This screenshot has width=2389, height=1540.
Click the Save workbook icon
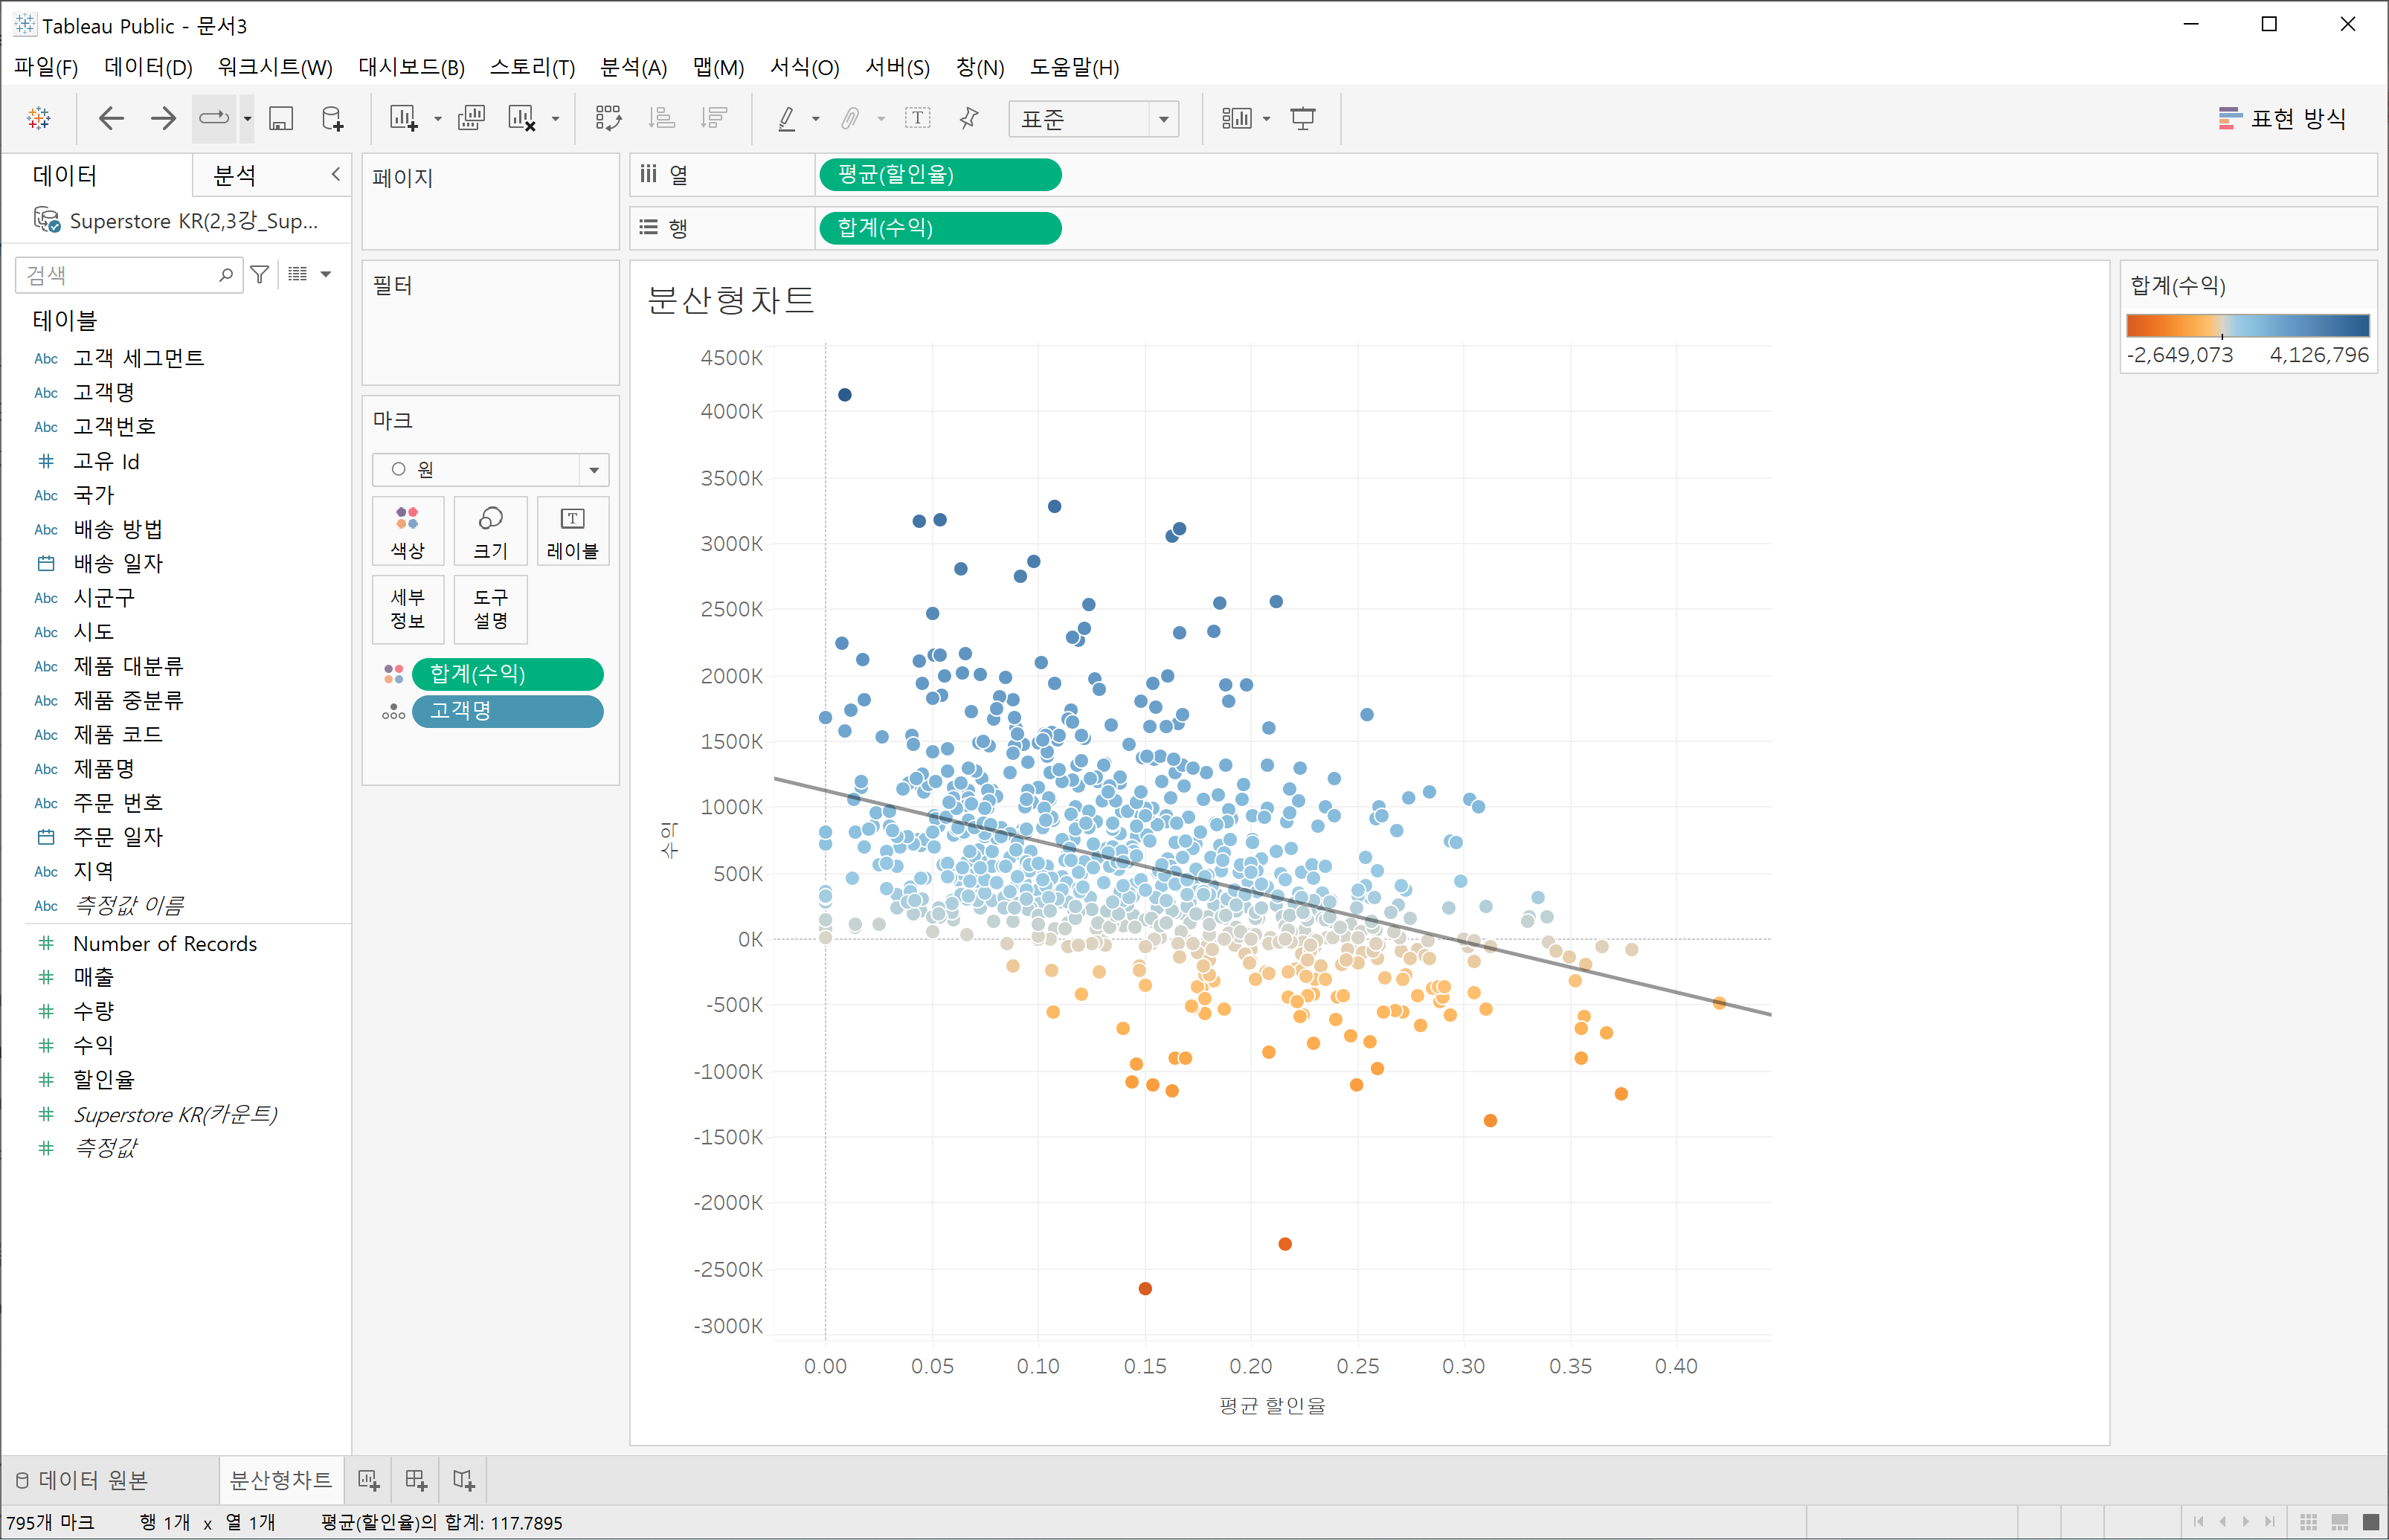[281, 118]
